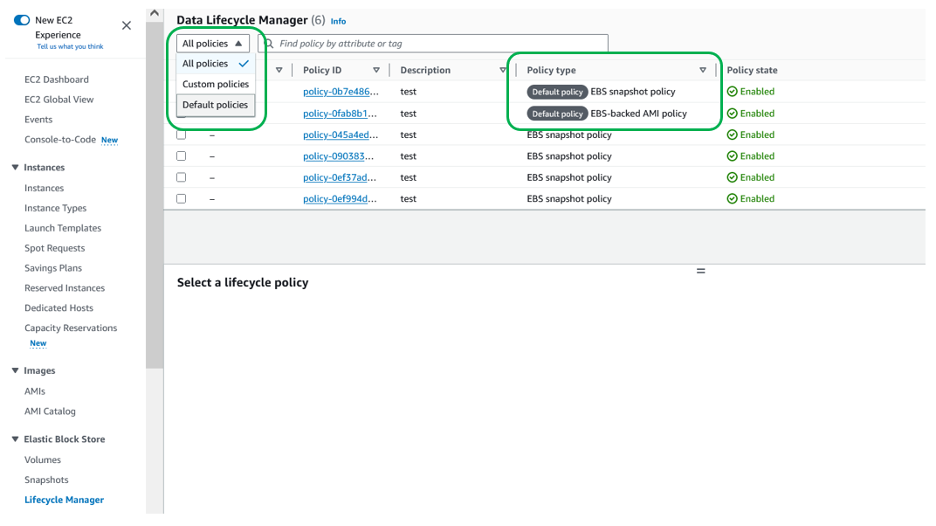Open policy-0fab8b1 link

click(x=340, y=113)
